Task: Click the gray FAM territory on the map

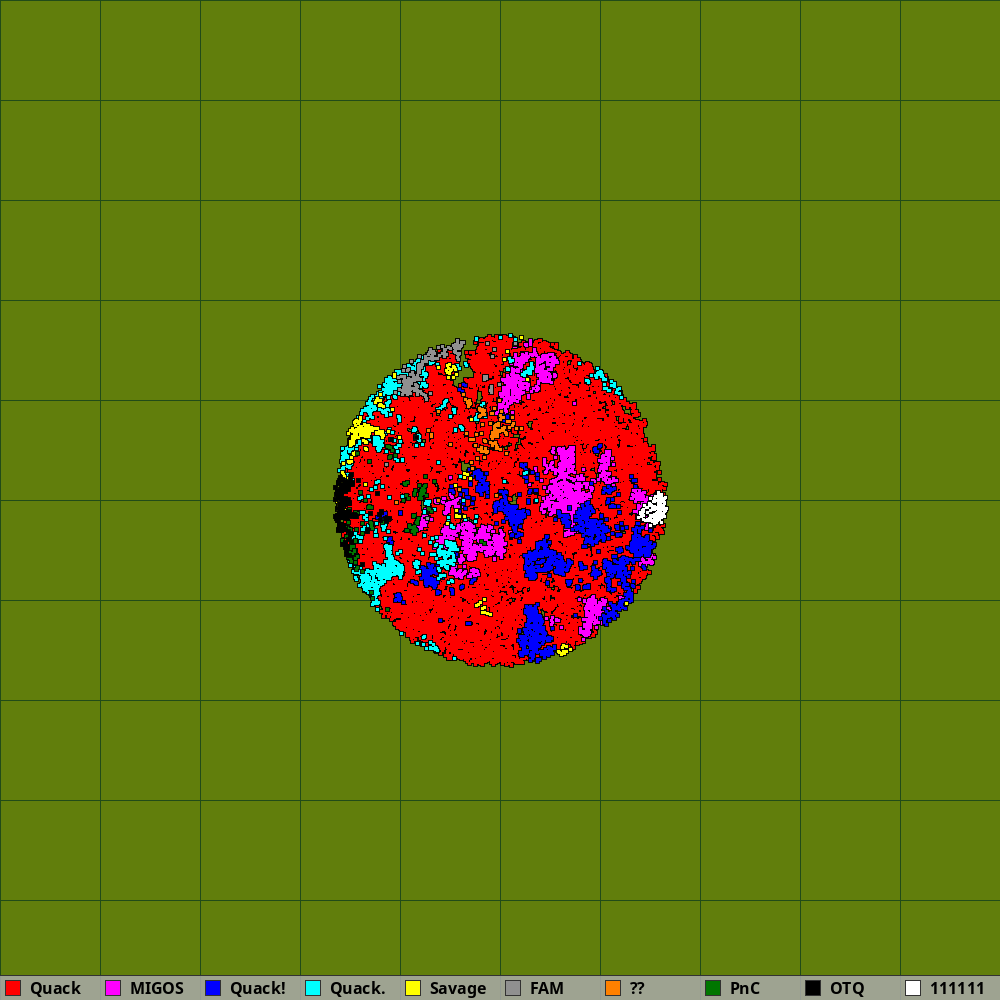Action: pos(413,382)
